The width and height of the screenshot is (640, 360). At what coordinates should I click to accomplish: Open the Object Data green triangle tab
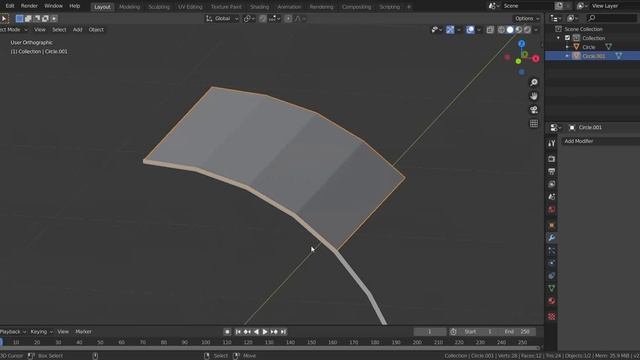point(551,289)
